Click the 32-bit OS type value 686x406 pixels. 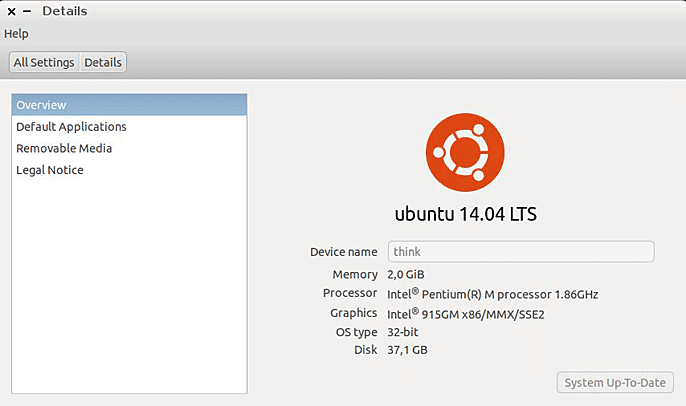(x=402, y=332)
